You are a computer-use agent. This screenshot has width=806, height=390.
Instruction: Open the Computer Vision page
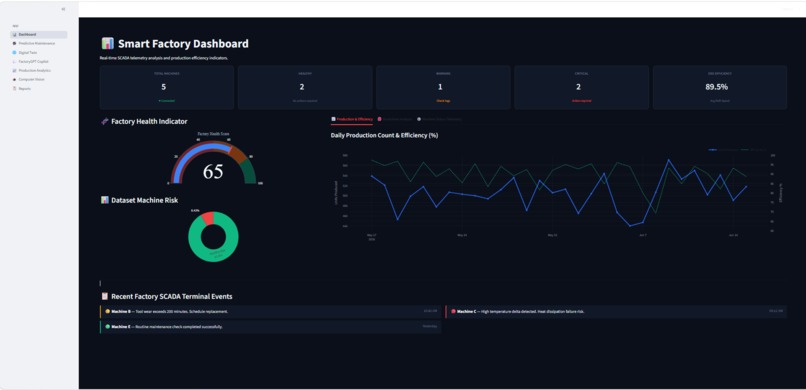(39, 80)
